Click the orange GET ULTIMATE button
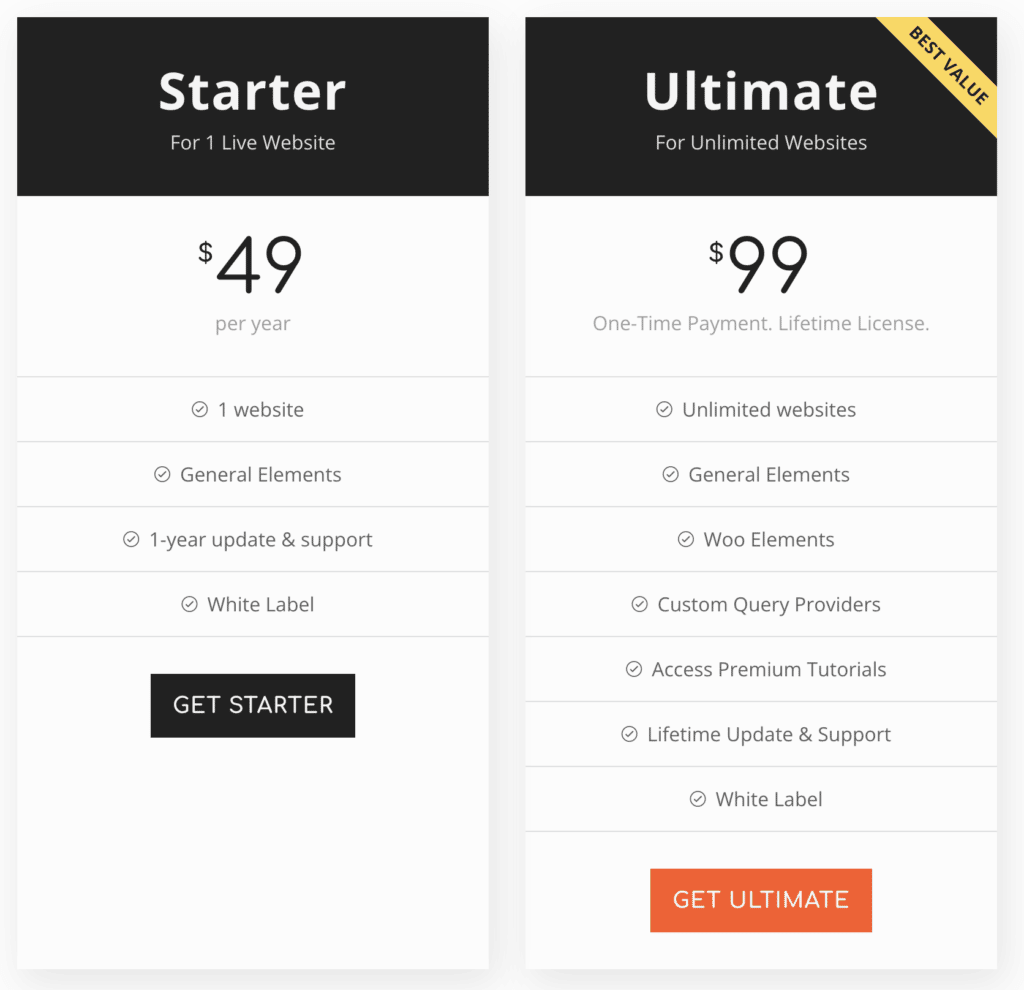This screenshot has height=990, width=1024. click(x=761, y=900)
